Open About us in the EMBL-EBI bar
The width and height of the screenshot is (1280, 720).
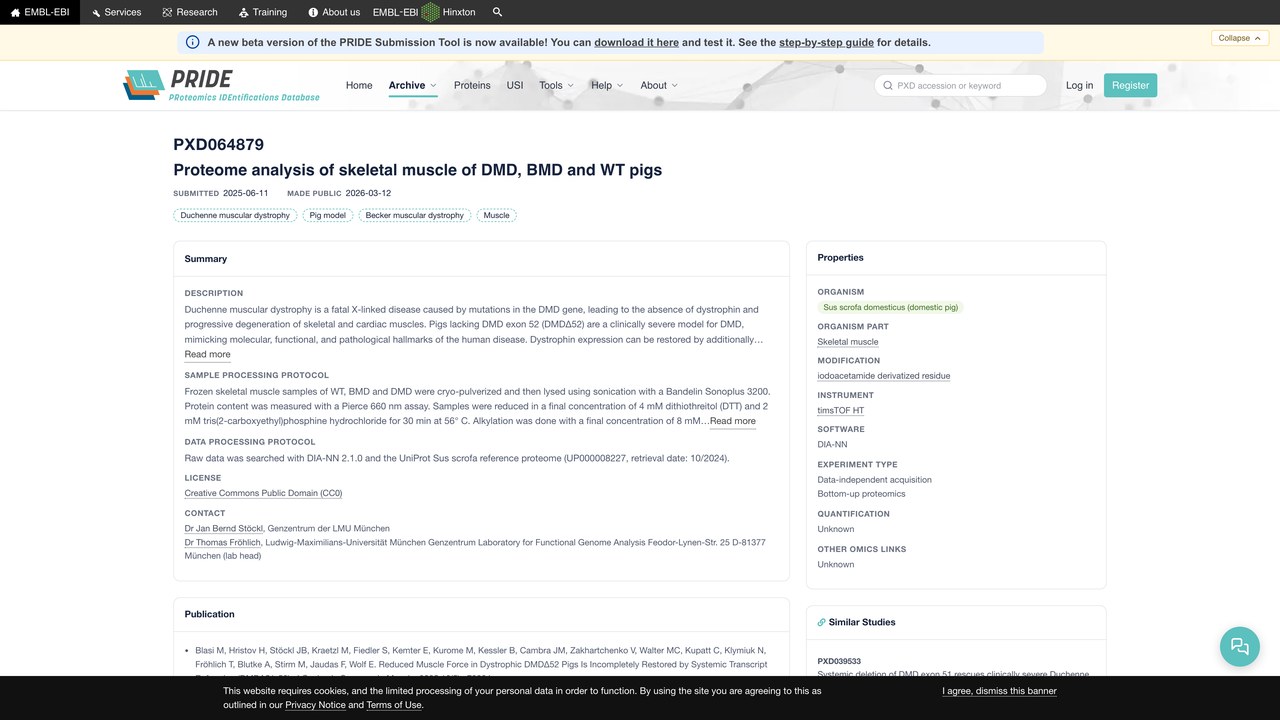coord(334,12)
